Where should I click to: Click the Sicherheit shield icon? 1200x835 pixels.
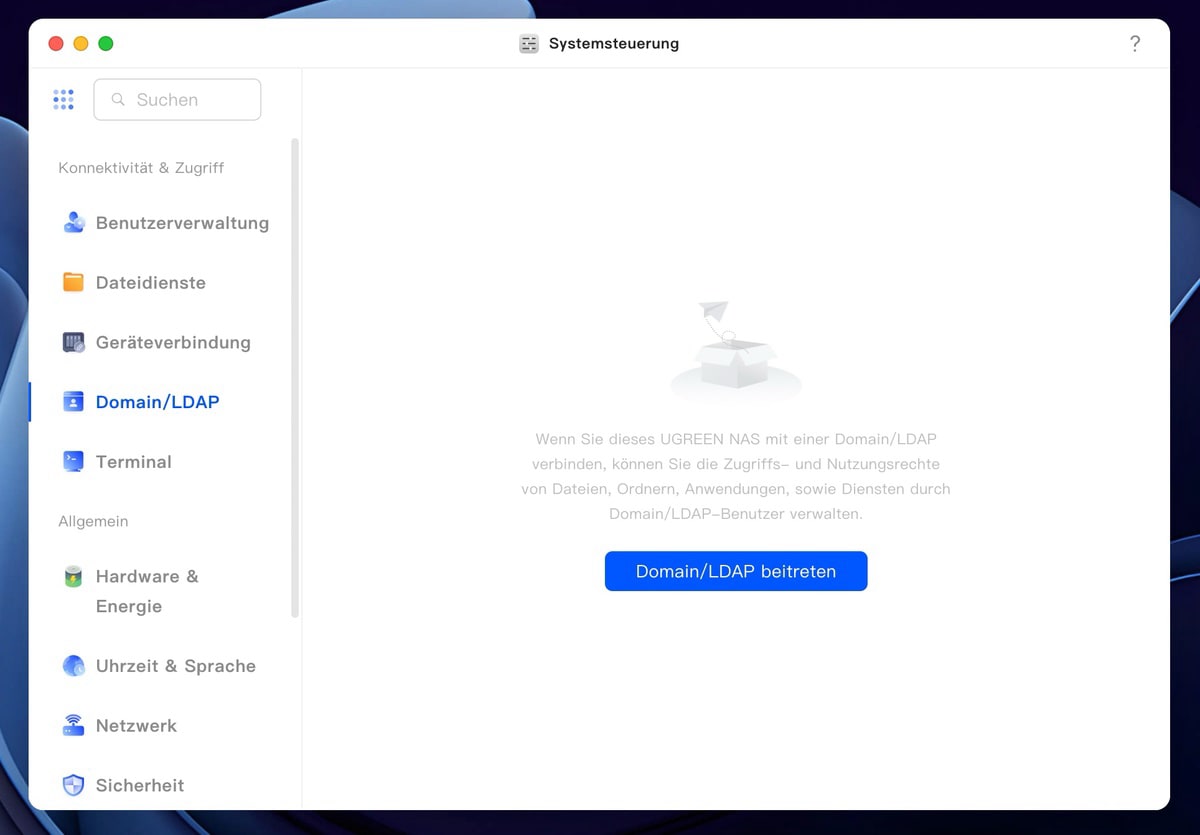73,785
